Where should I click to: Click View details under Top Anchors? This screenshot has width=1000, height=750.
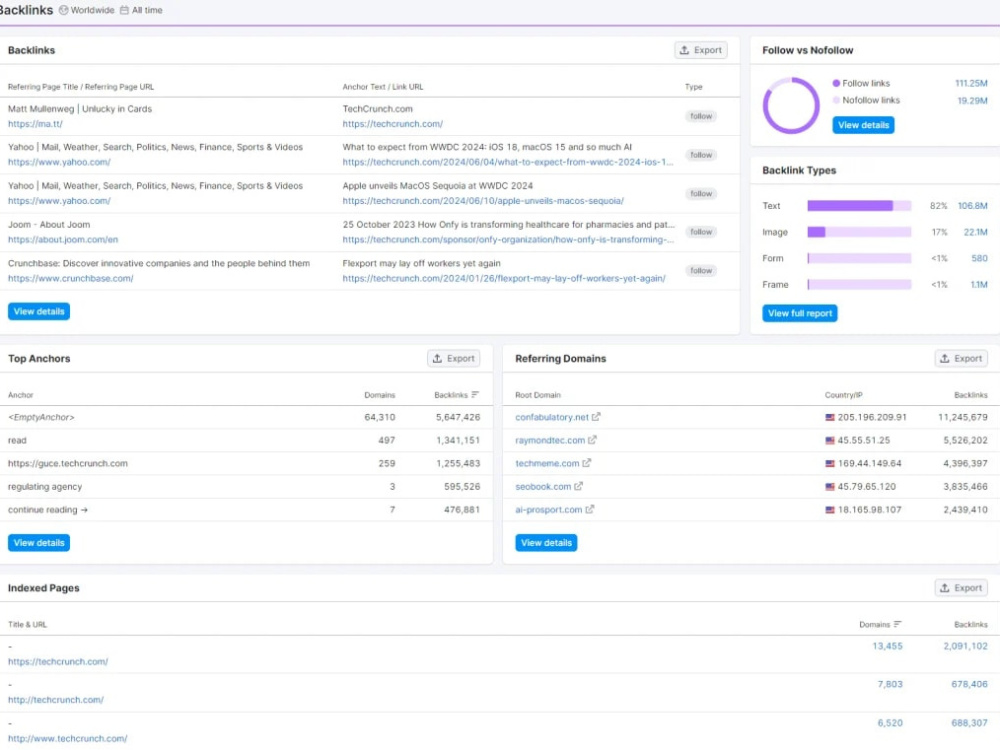click(x=39, y=543)
